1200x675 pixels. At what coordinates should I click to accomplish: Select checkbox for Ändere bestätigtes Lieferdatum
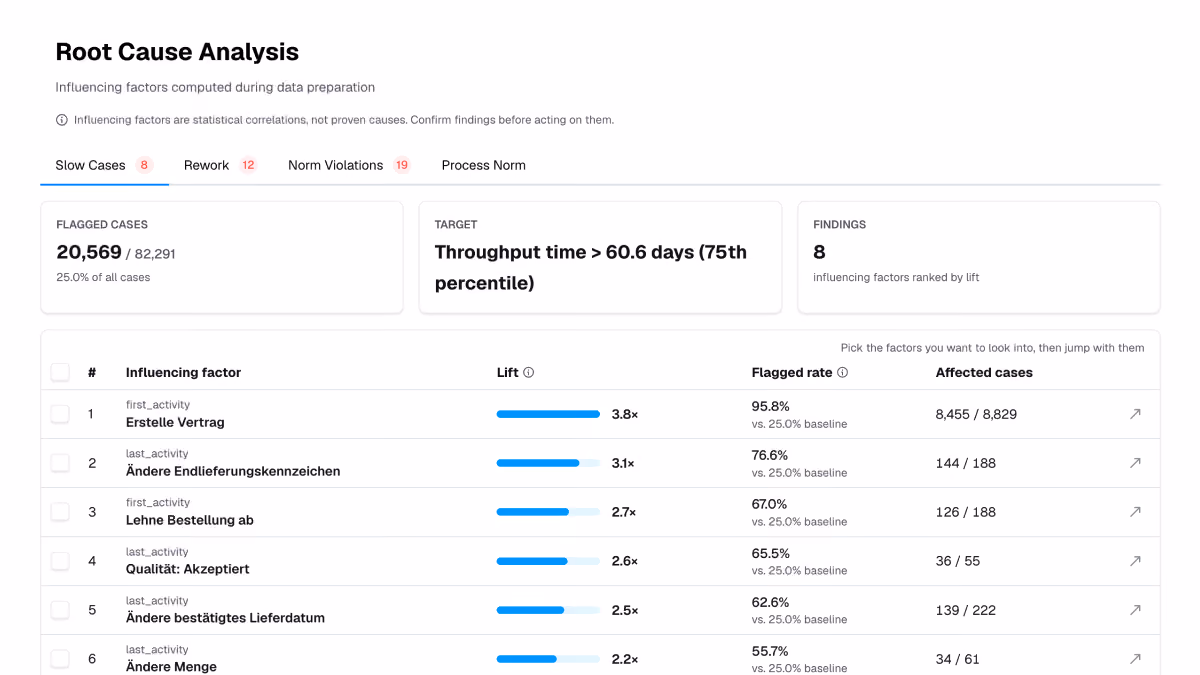pos(60,610)
